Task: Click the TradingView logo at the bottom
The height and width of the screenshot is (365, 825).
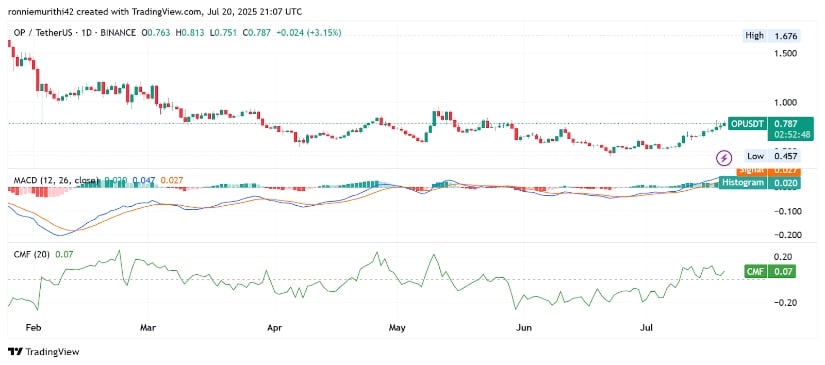Action: 44,352
